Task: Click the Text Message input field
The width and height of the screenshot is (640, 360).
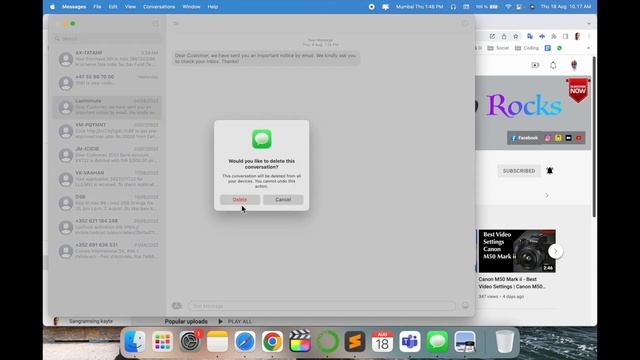Action: point(322,306)
